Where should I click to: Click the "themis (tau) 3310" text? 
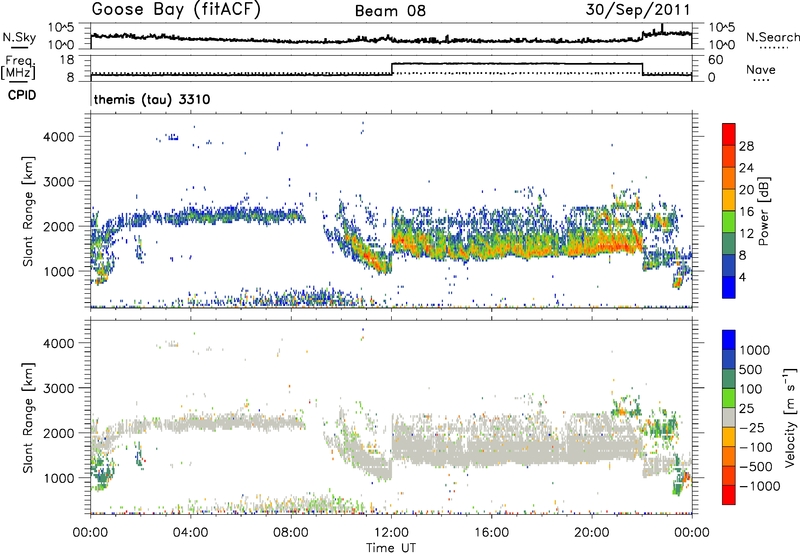[152, 99]
